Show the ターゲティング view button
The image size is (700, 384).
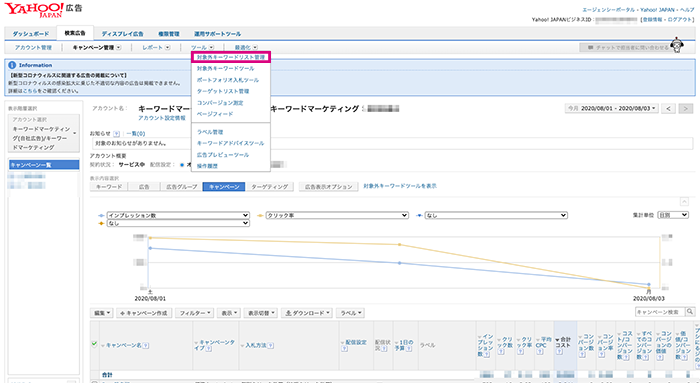[269, 187]
